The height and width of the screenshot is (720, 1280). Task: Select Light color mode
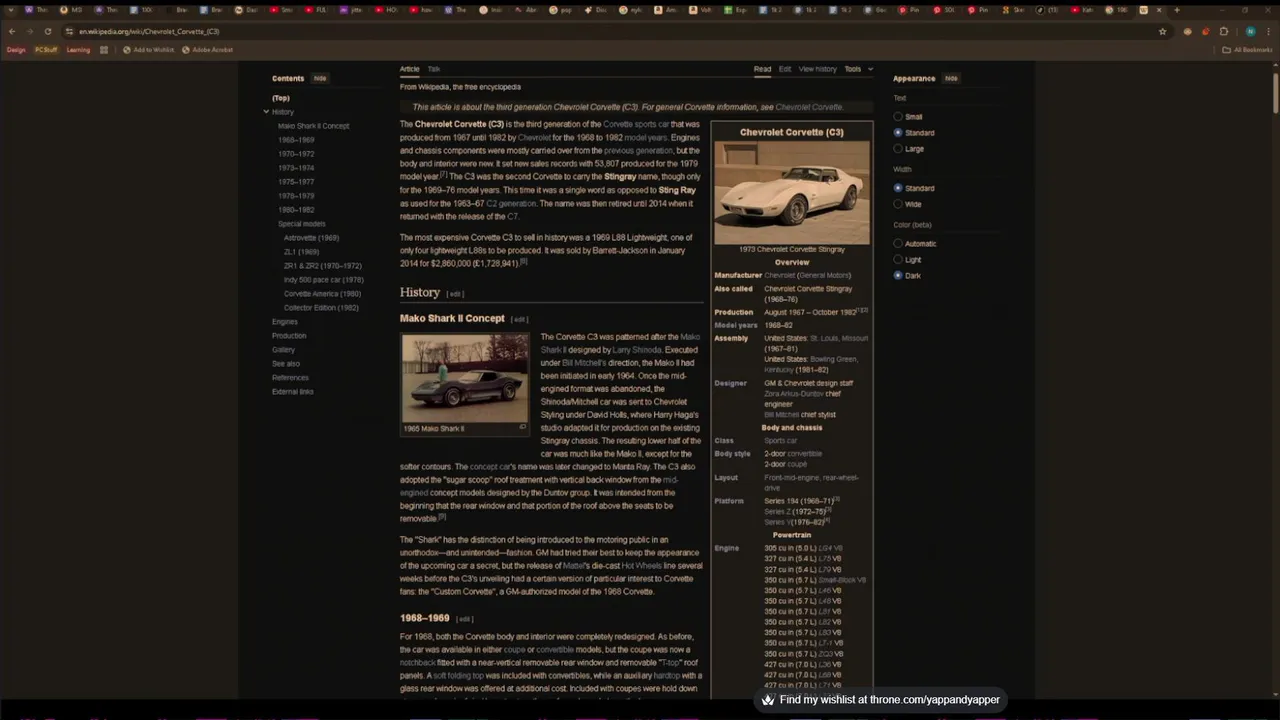coord(898,260)
